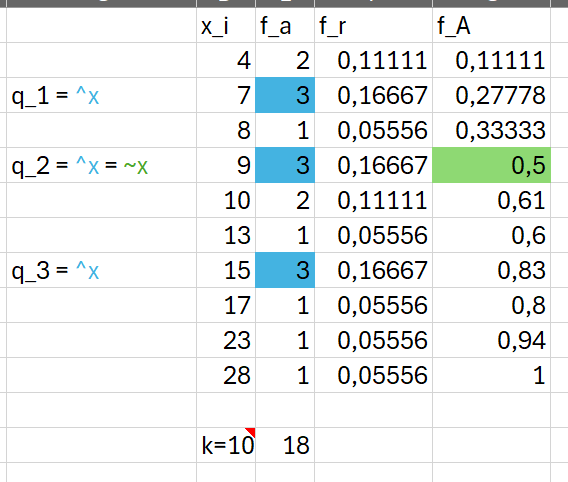Click the q_3 = ^x label cell
This screenshot has height=482, width=568.
pyautogui.click(x=101, y=270)
